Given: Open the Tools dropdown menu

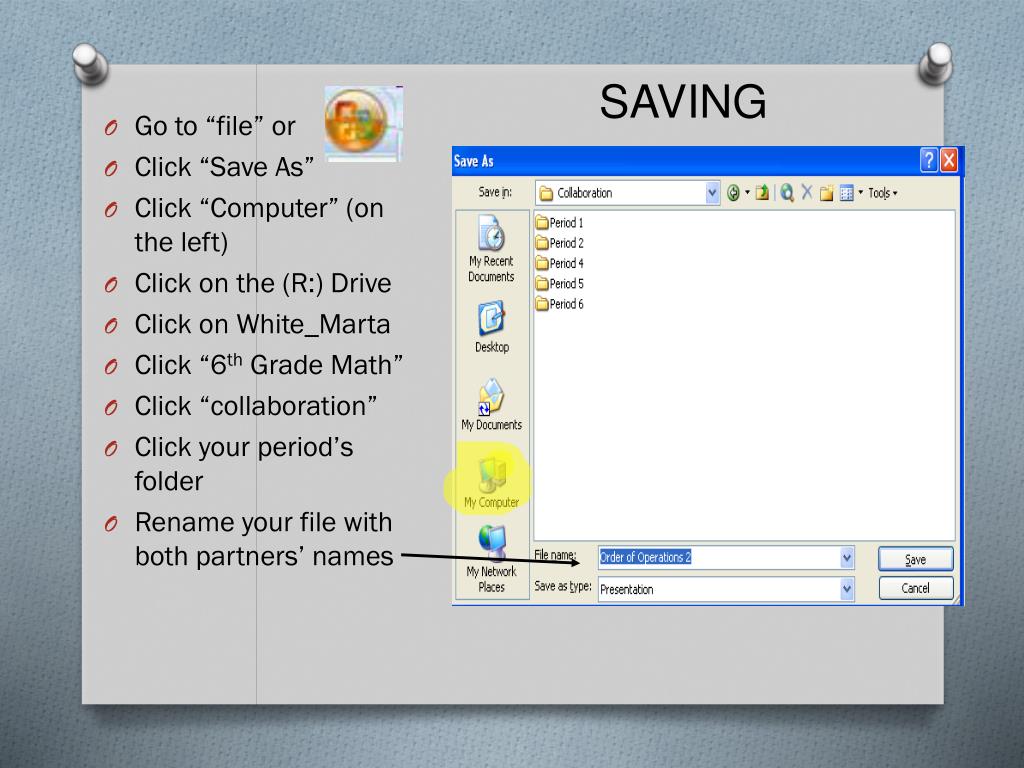Looking at the screenshot, I should pos(882,193).
